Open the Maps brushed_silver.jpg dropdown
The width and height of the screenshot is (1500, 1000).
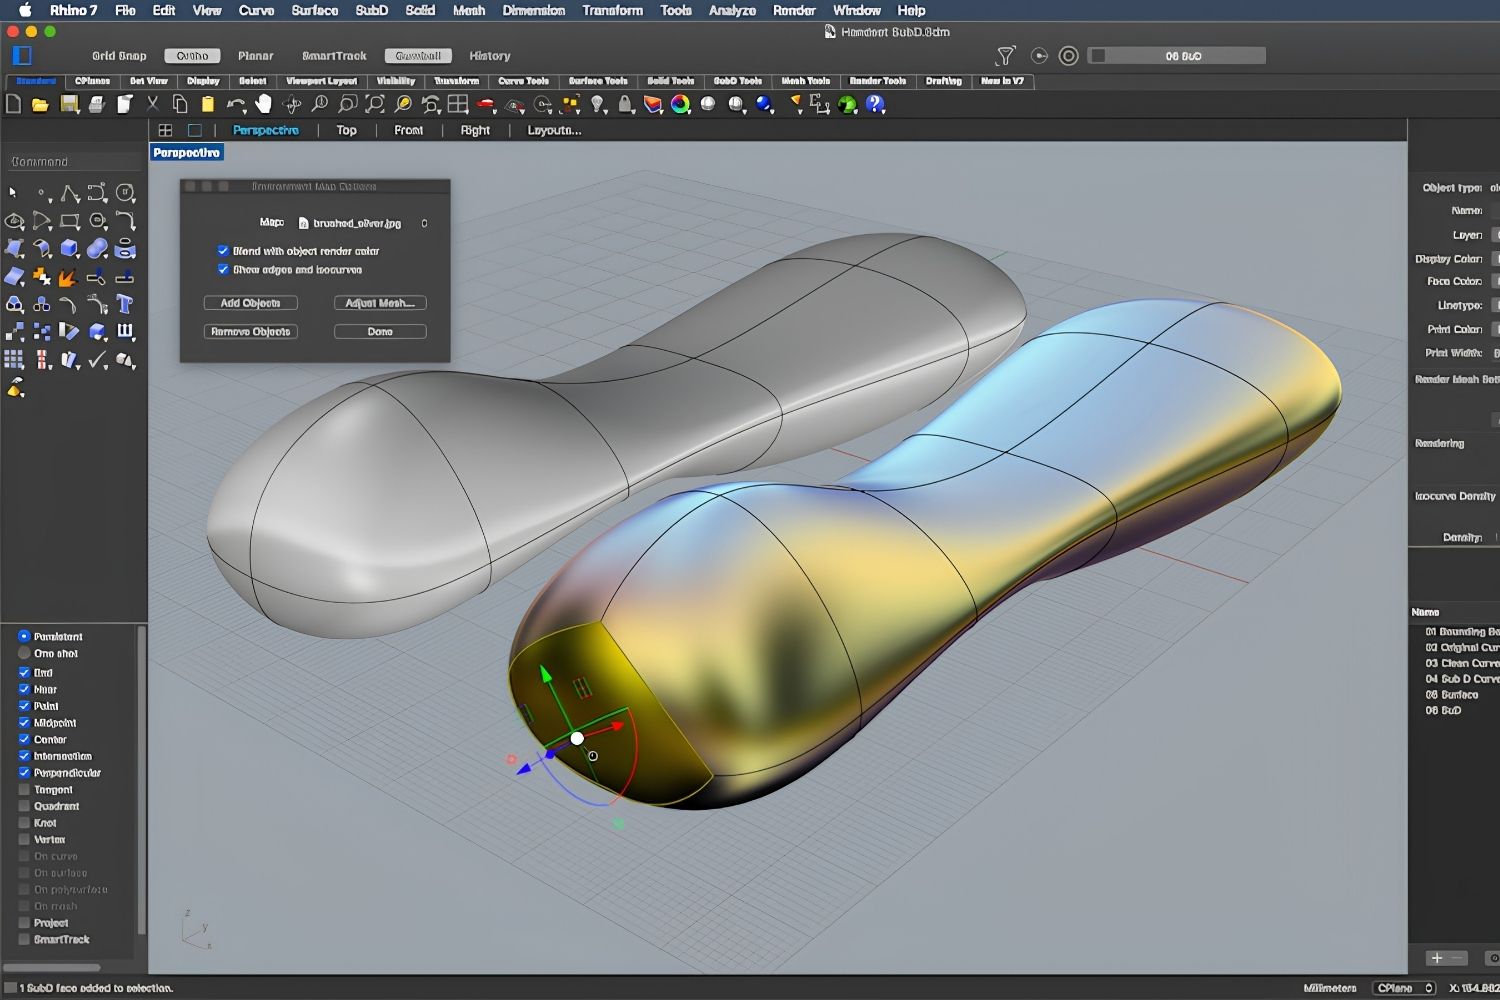click(x=364, y=223)
